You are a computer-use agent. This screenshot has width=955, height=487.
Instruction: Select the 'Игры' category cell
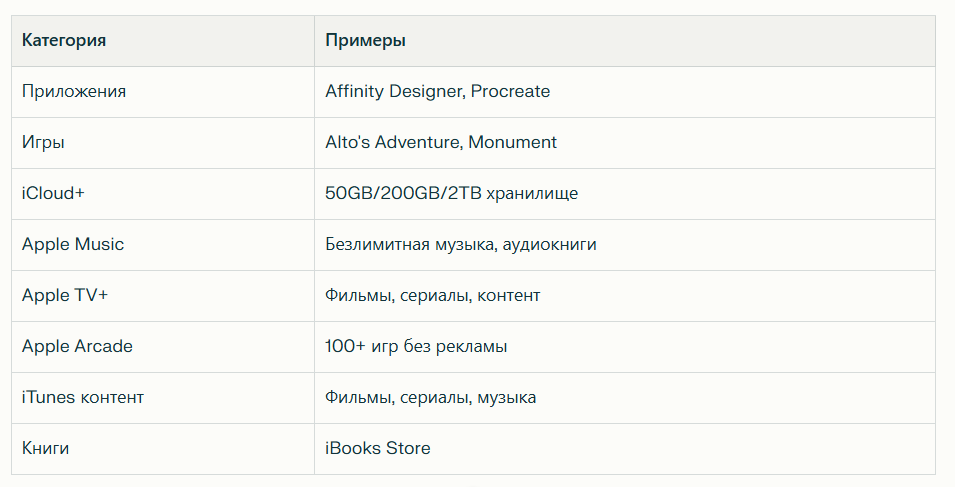point(163,143)
